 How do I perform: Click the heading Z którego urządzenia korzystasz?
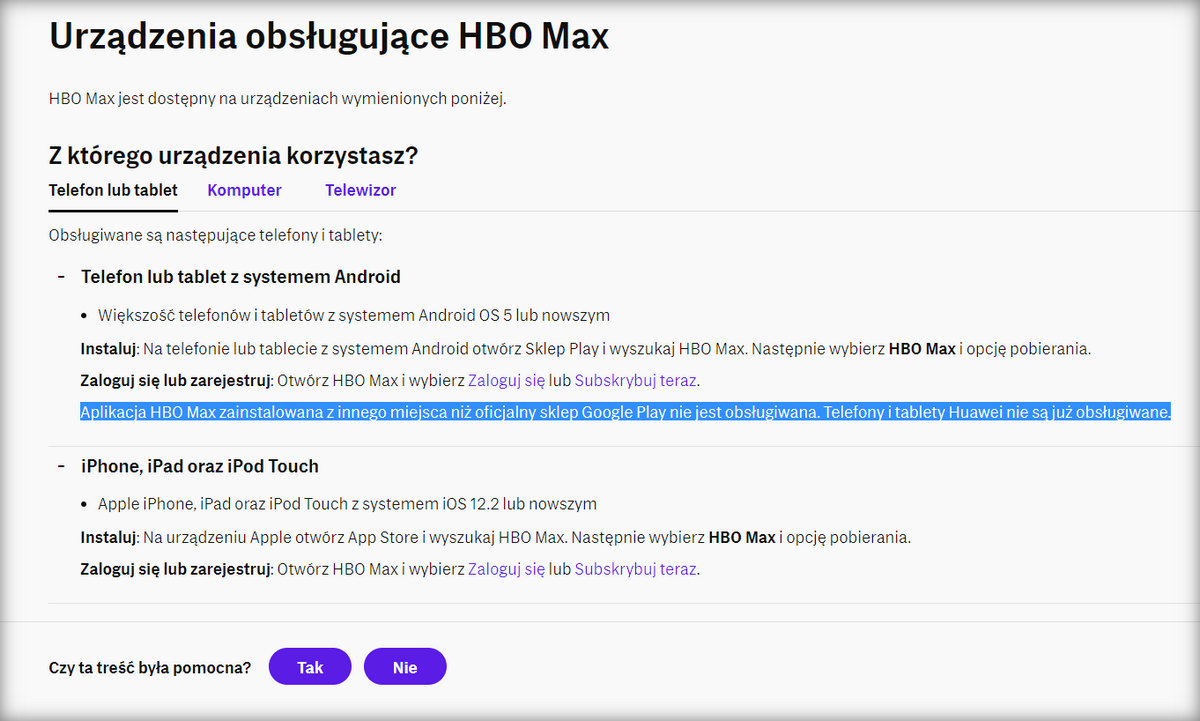233,155
